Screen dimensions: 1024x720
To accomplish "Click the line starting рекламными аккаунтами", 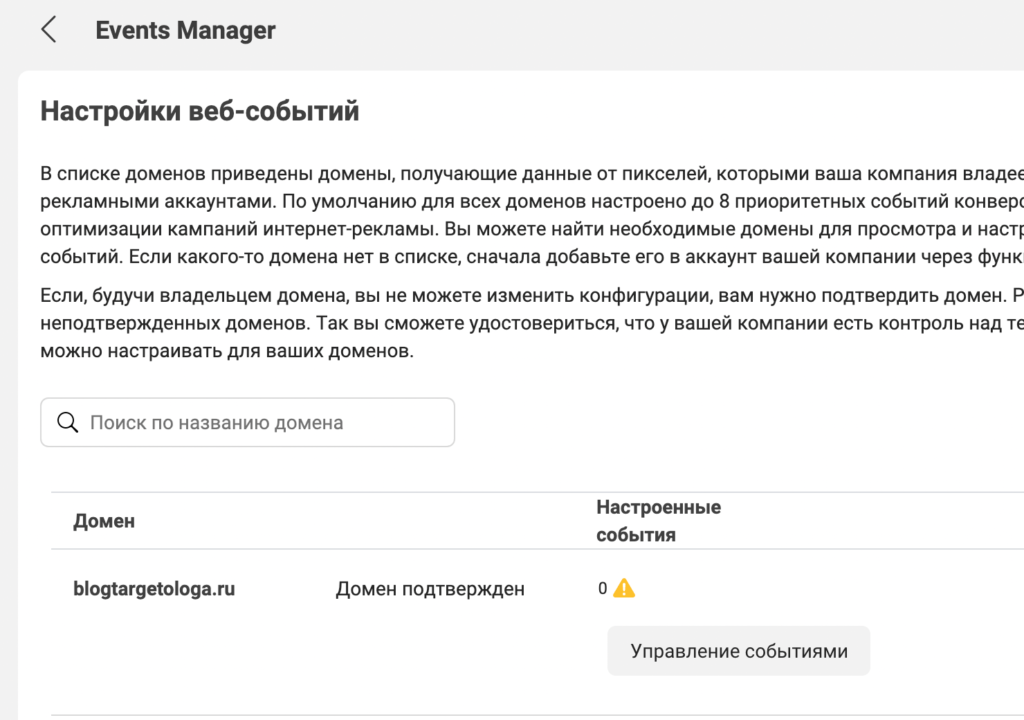I will coord(530,200).
